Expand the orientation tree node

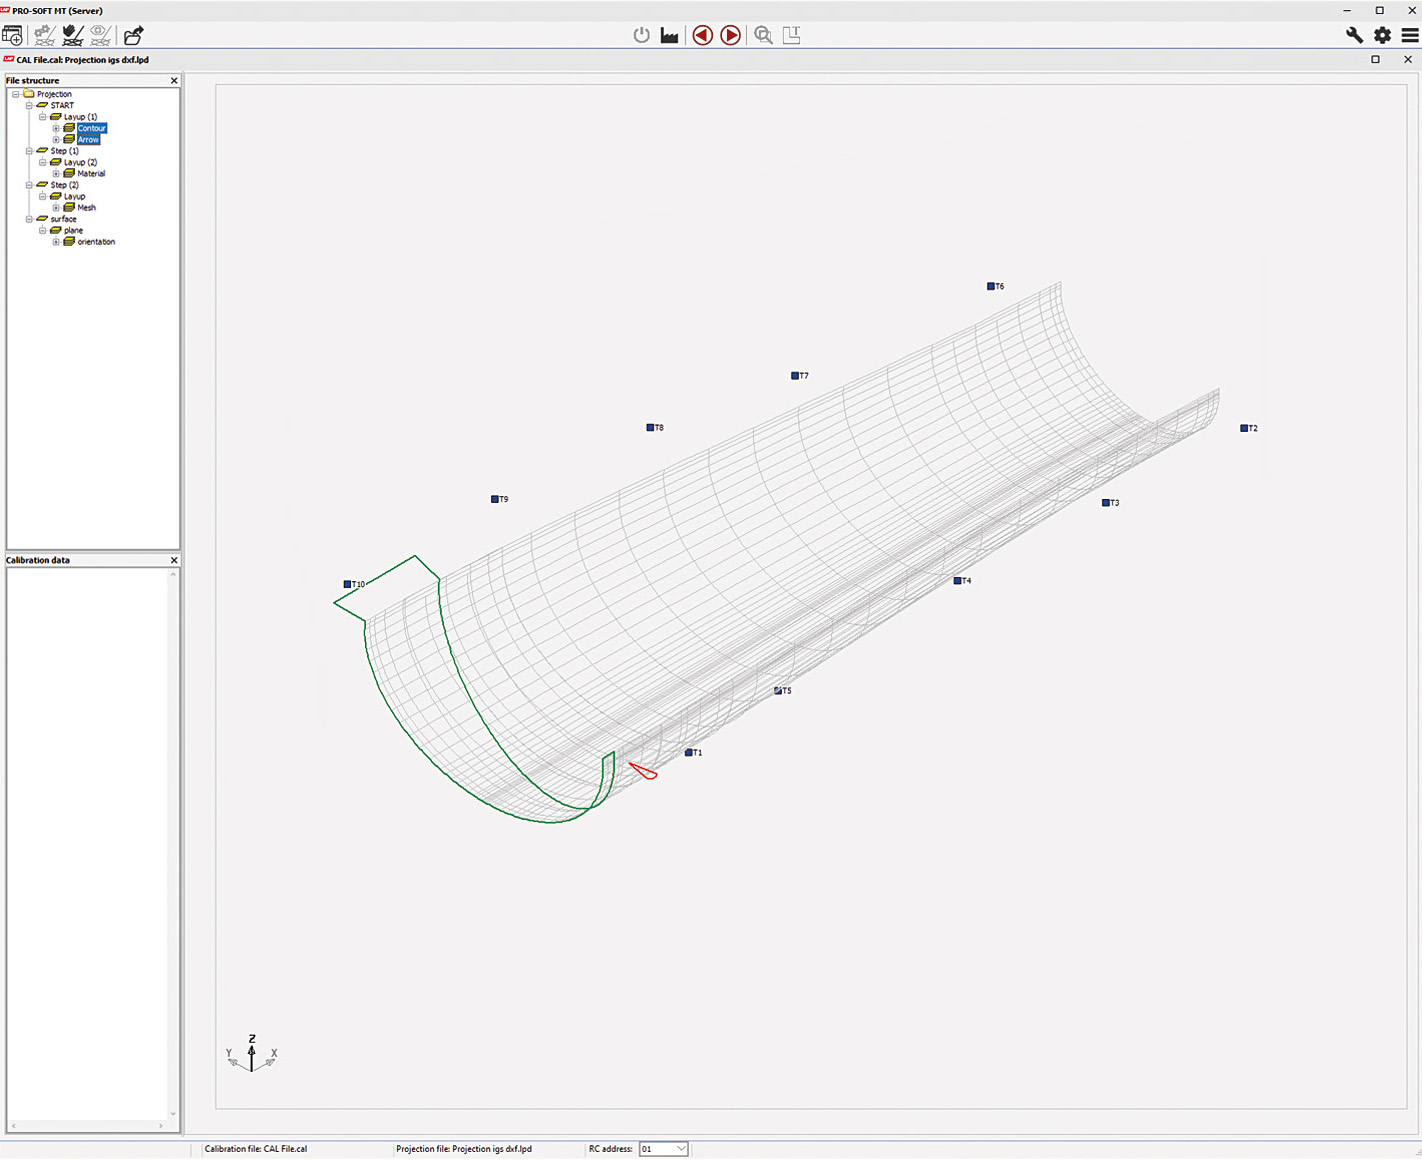56,242
